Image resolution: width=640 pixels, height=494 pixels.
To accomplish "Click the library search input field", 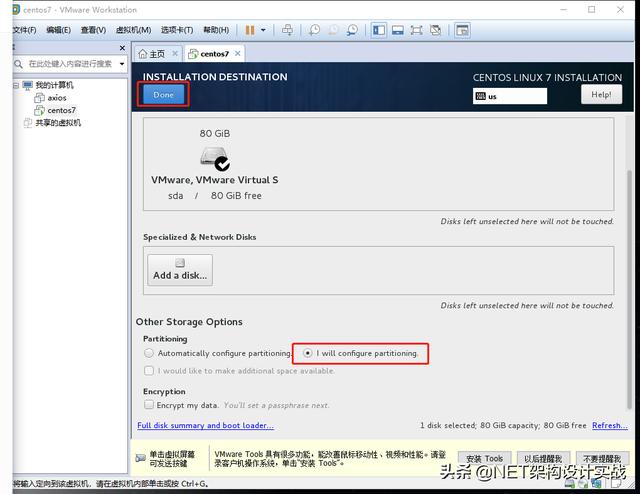I will pyautogui.click(x=70, y=64).
